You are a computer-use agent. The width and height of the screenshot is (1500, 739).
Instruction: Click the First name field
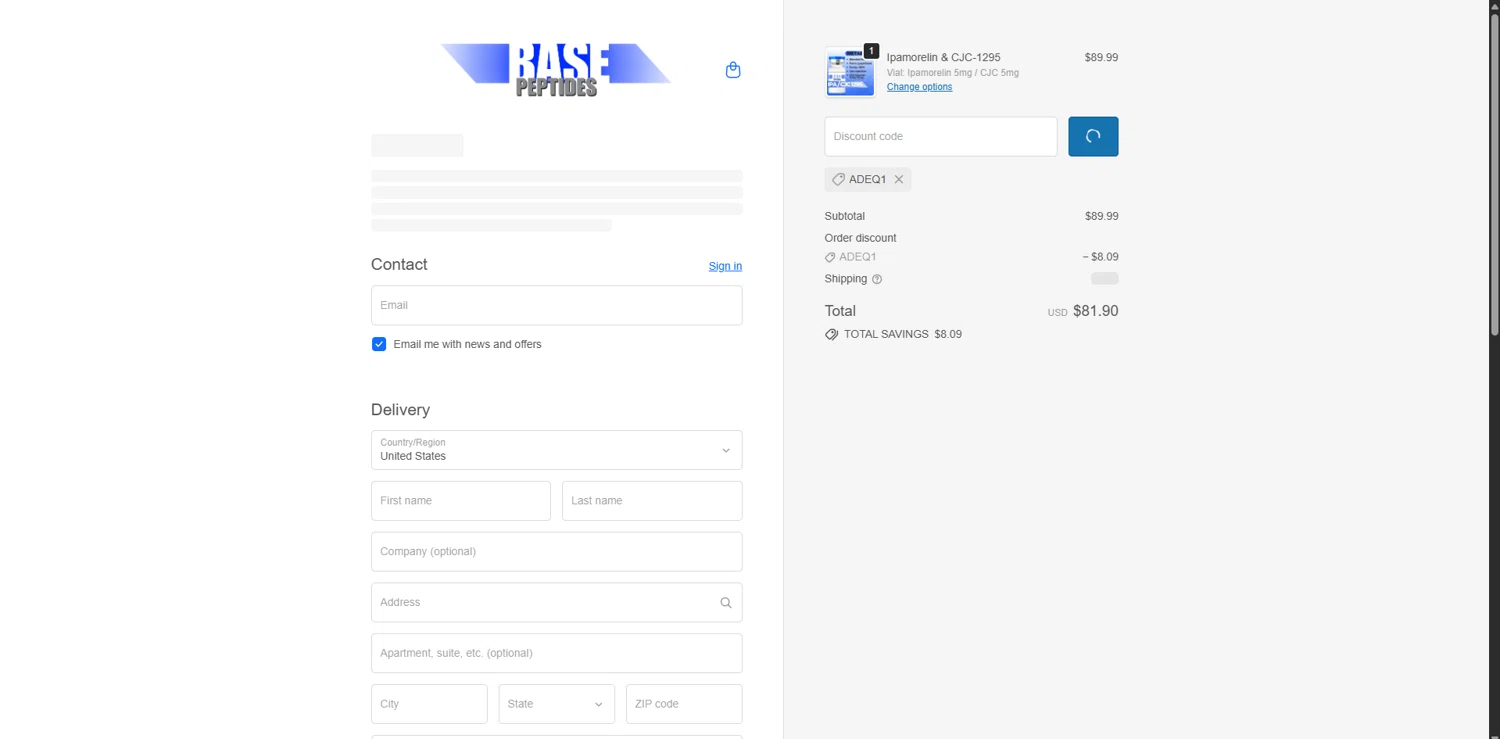[461, 501]
